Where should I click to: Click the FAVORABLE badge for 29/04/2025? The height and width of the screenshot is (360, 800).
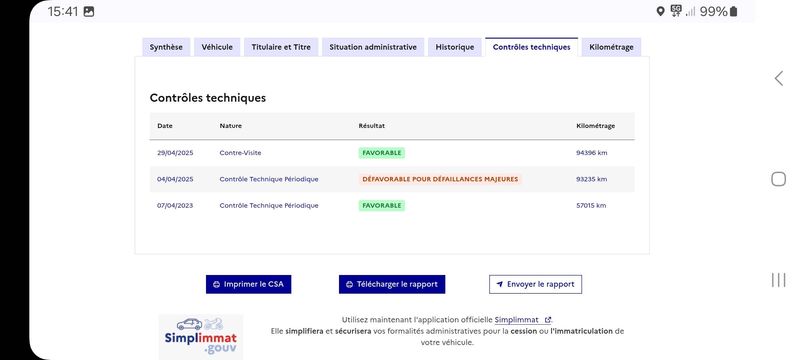click(x=382, y=153)
